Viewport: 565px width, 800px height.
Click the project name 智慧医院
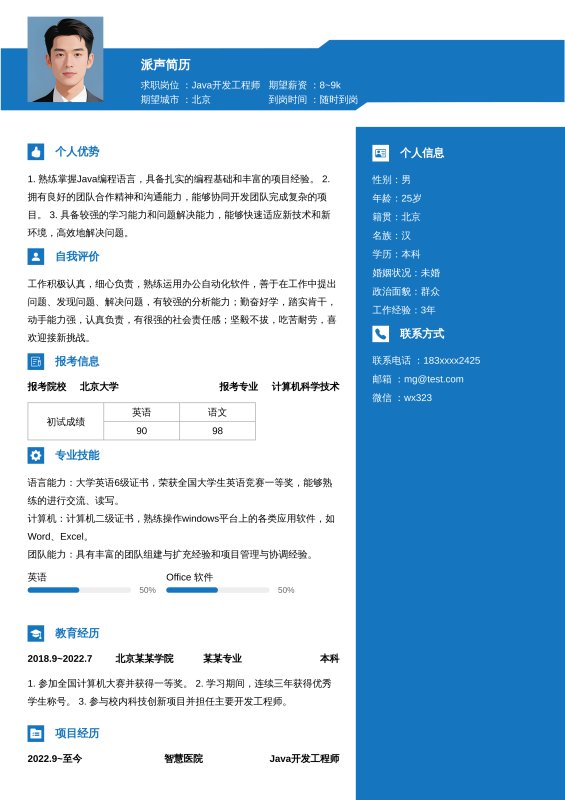183,759
